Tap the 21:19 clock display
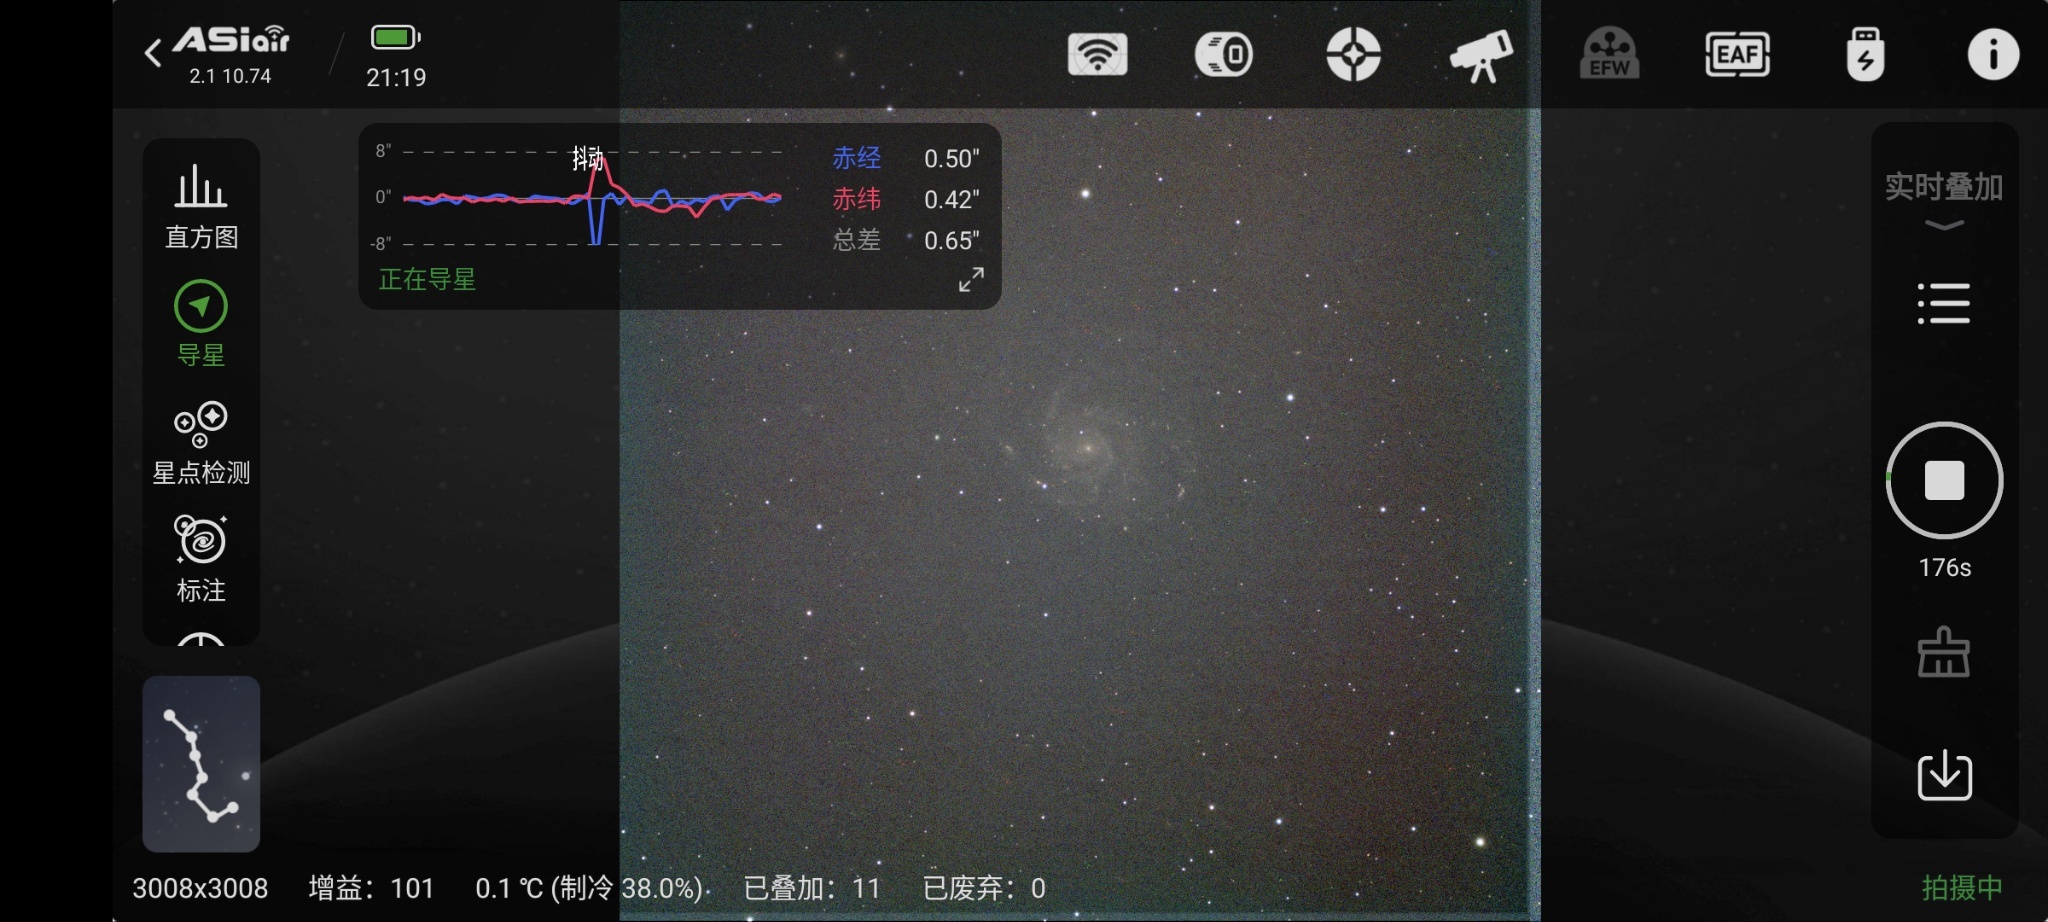The width and height of the screenshot is (2048, 922). click(x=396, y=77)
